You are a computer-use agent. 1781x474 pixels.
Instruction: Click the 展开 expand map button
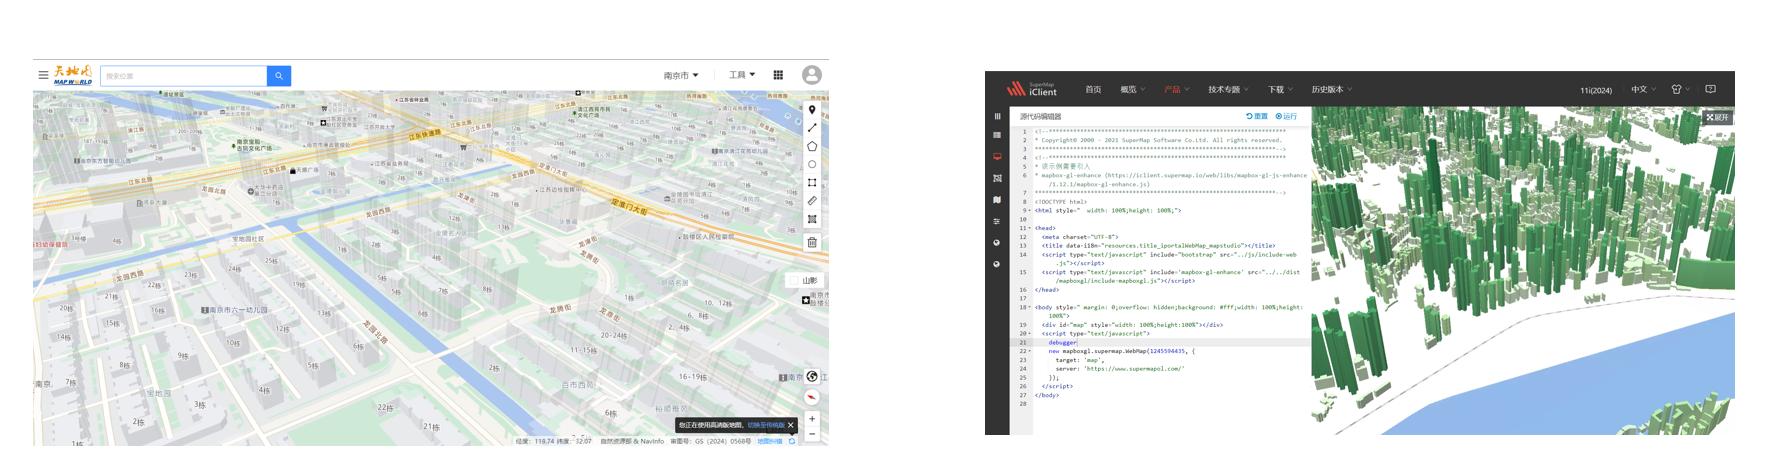tap(1717, 117)
